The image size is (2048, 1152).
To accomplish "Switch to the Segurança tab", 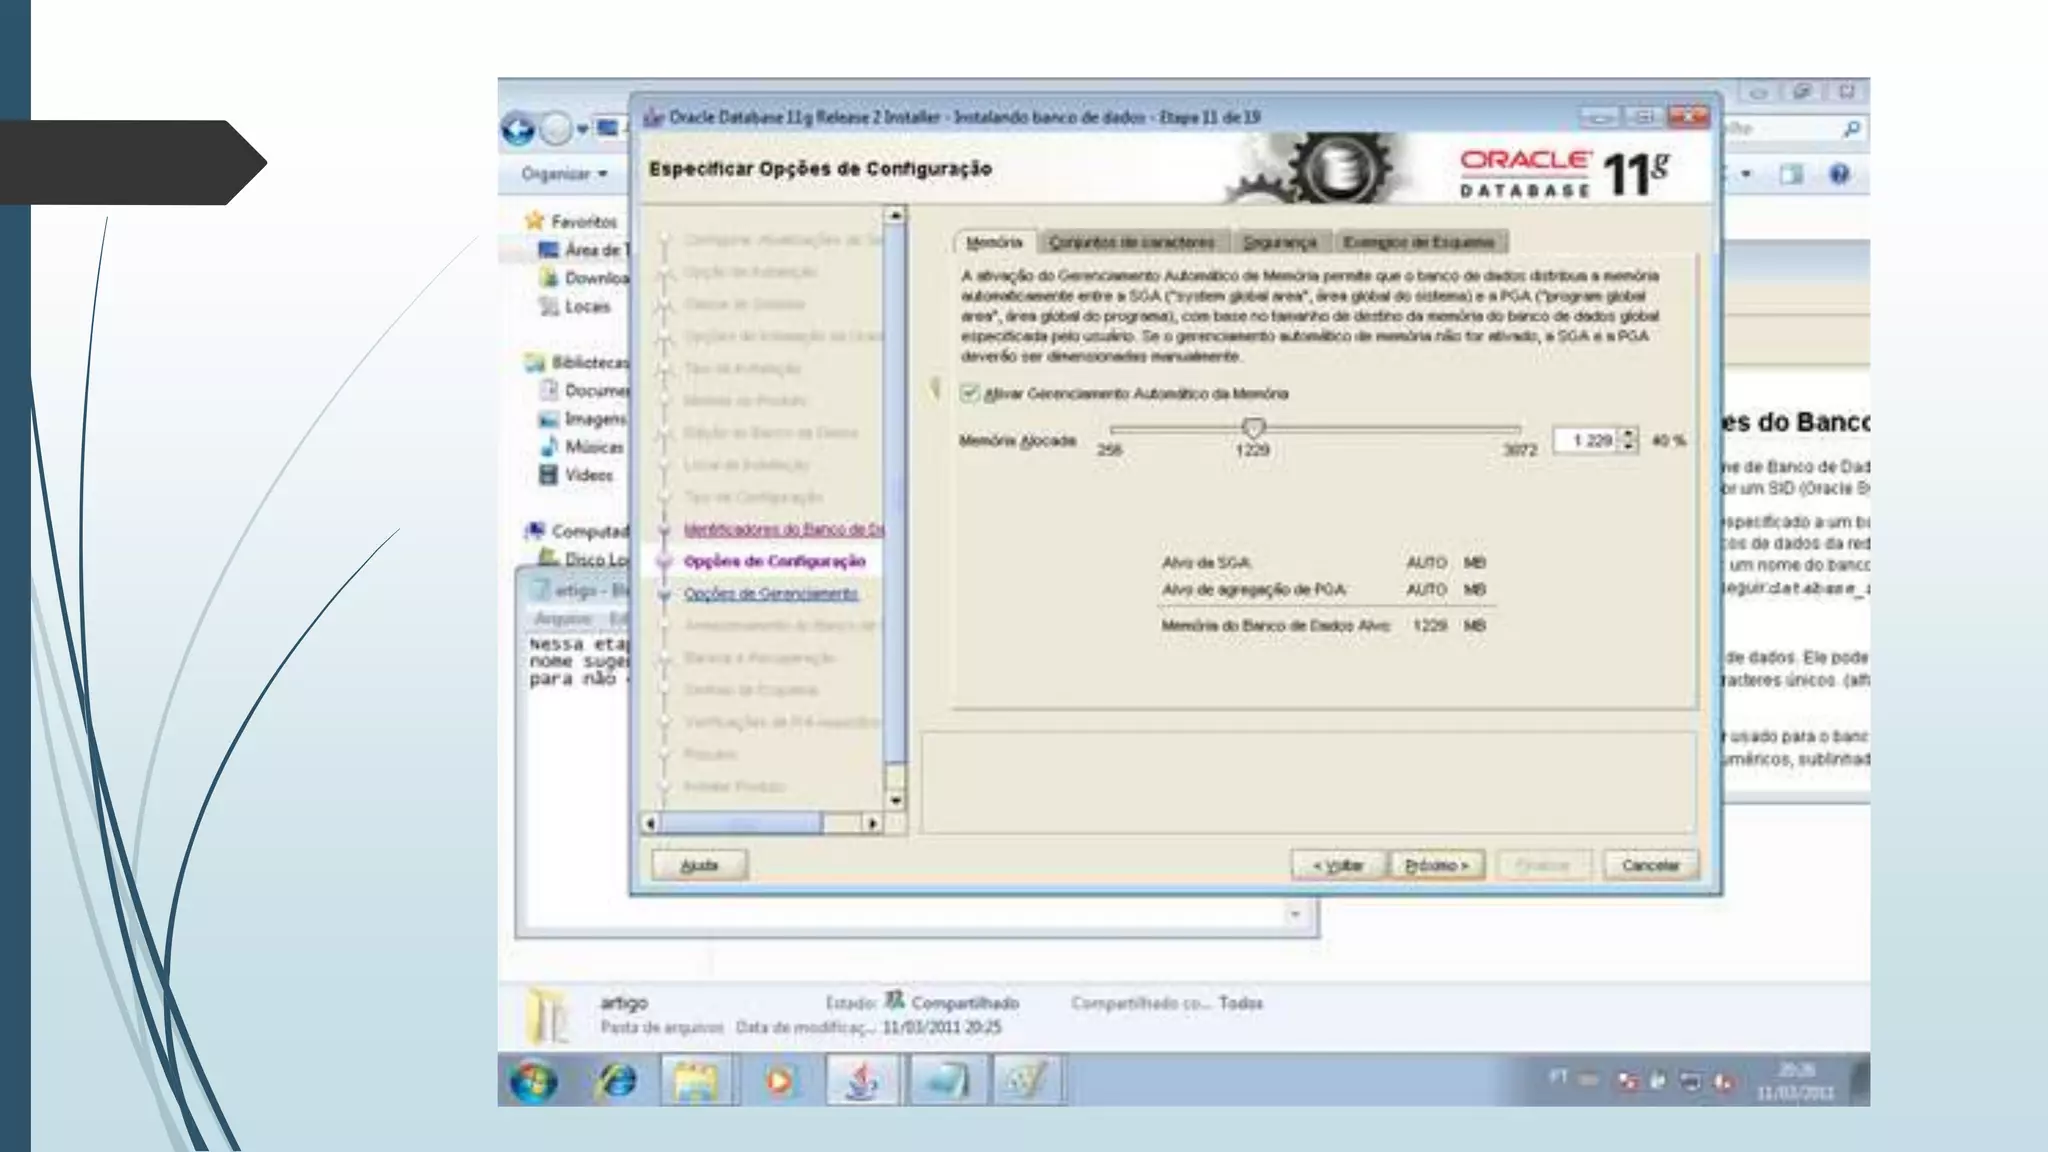I will point(1279,242).
